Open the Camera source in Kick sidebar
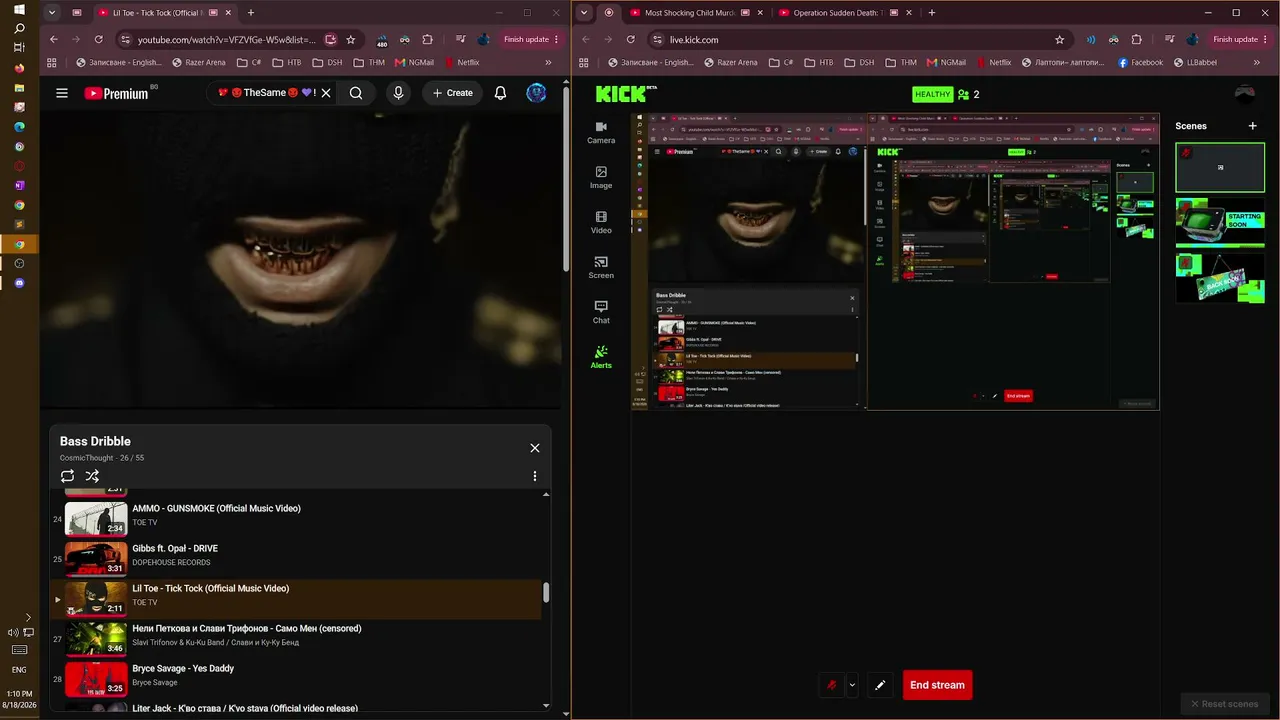 coord(601,132)
